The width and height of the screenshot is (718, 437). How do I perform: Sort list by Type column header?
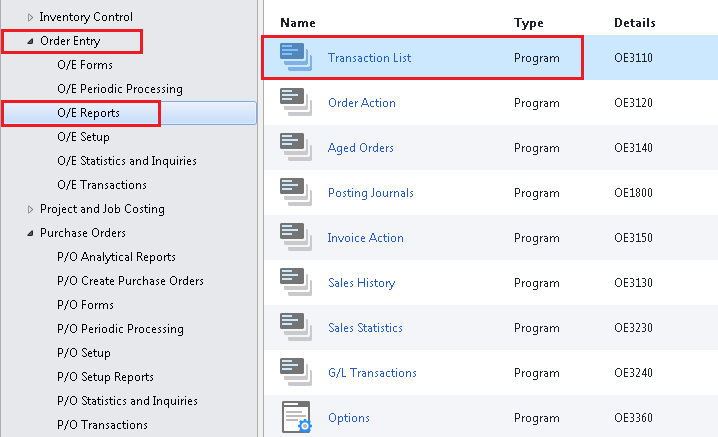tap(528, 22)
